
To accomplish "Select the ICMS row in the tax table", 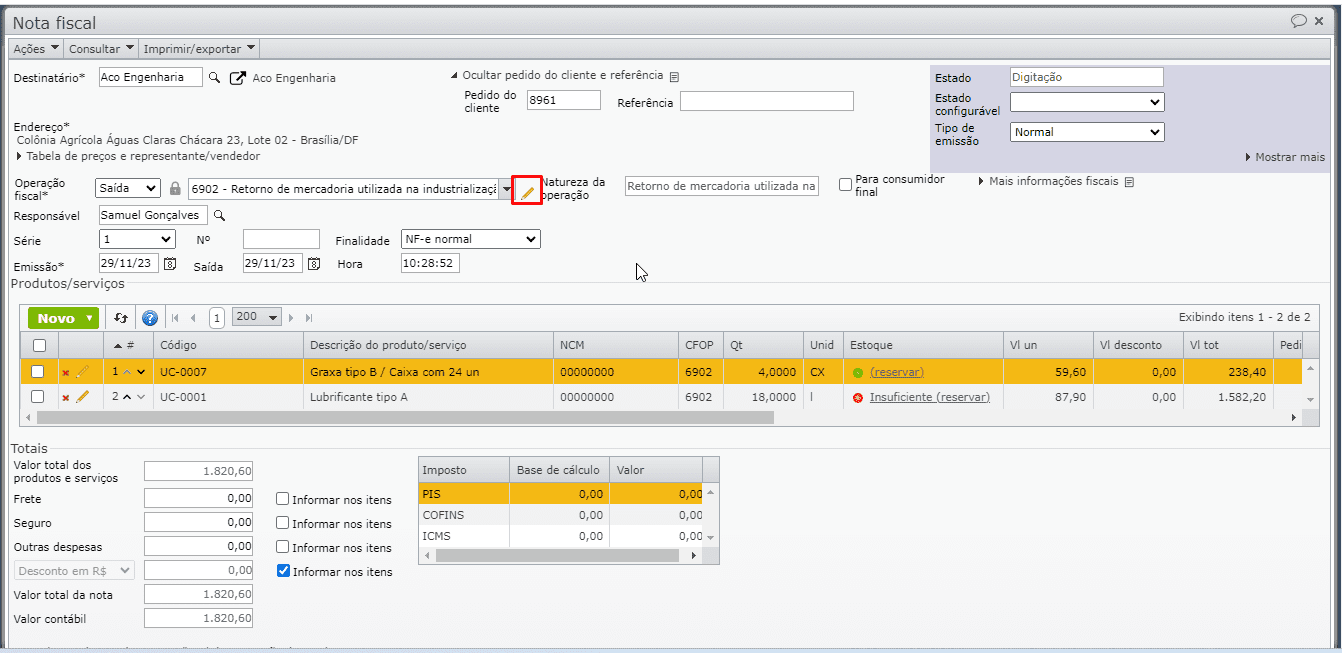I will [x=561, y=536].
